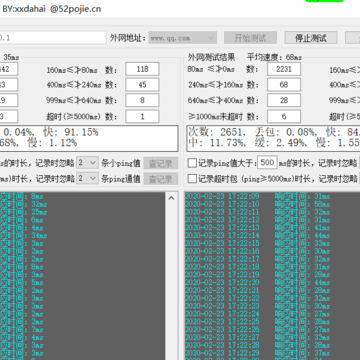This screenshot has width=360, height=360.
Task: Enable the 记录超时包 checkbox
Action: click(192, 179)
